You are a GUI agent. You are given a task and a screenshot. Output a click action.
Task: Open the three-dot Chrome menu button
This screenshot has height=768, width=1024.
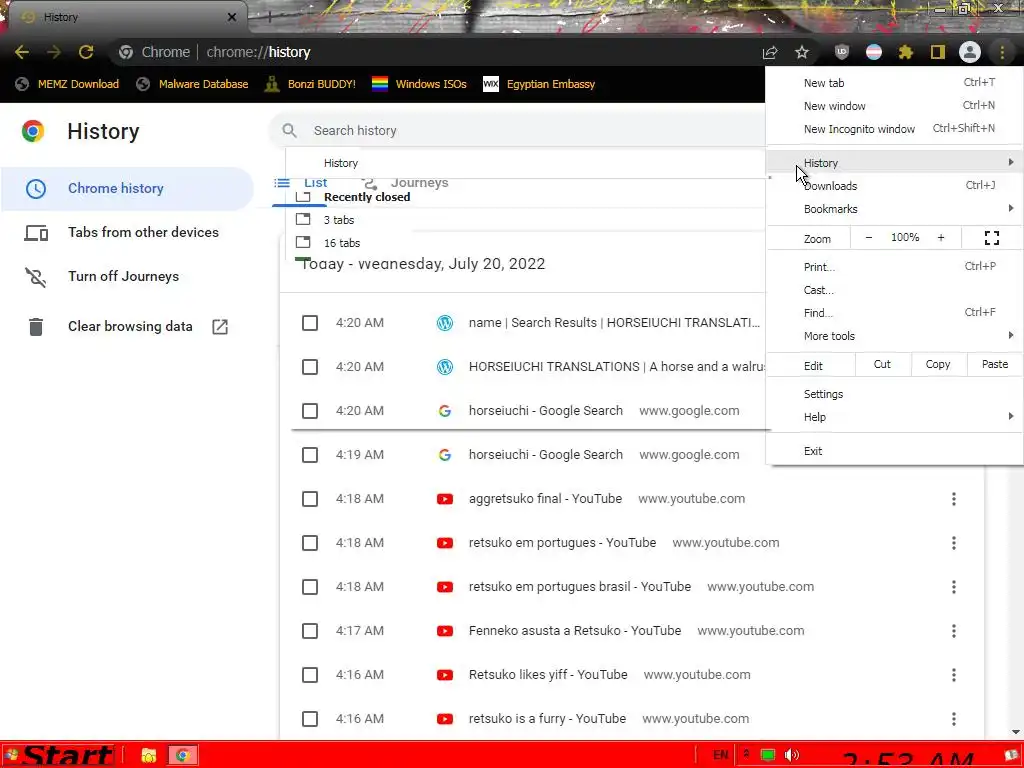[x=1002, y=52]
